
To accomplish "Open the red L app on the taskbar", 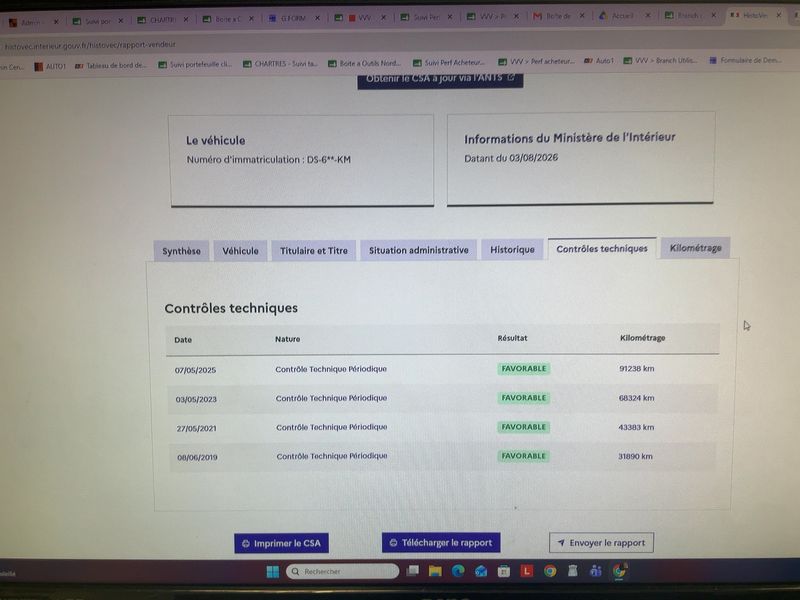I will coord(527,571).
